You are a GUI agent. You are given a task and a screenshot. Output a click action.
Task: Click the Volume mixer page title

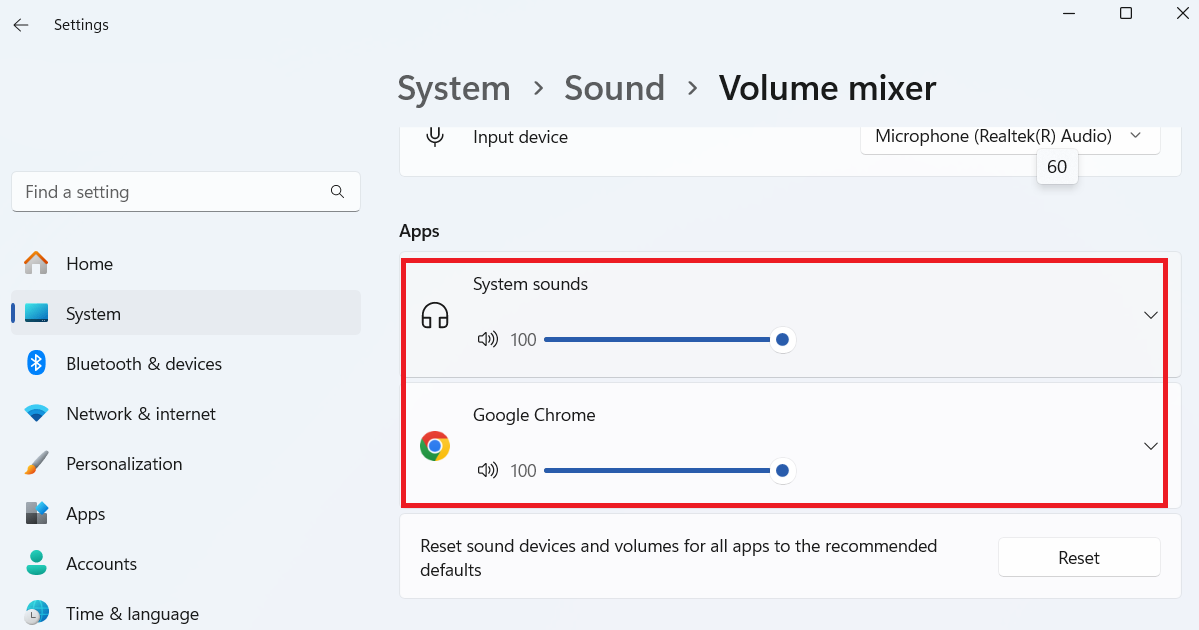(827, 89)
